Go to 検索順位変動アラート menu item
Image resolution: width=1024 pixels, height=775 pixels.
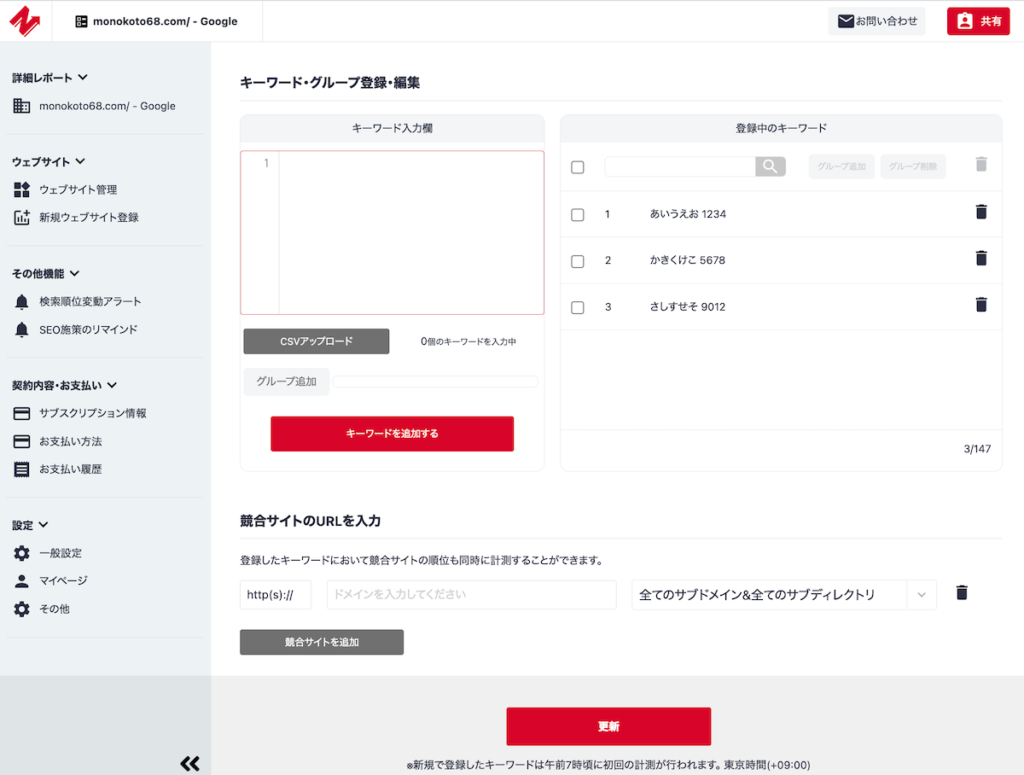(90, 302)
